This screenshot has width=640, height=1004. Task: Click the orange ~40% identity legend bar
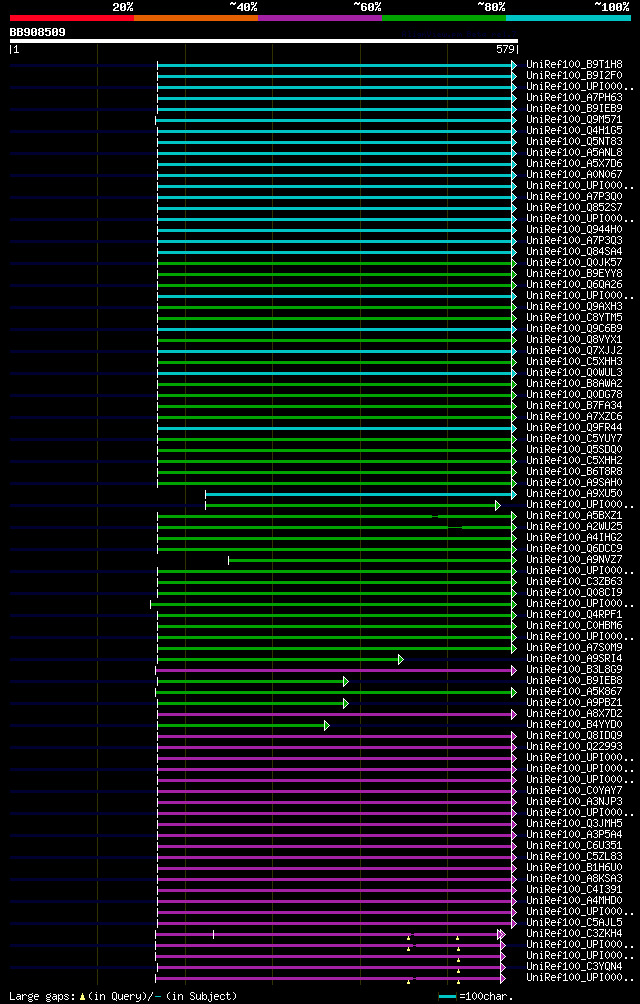(x=196, y=18)
